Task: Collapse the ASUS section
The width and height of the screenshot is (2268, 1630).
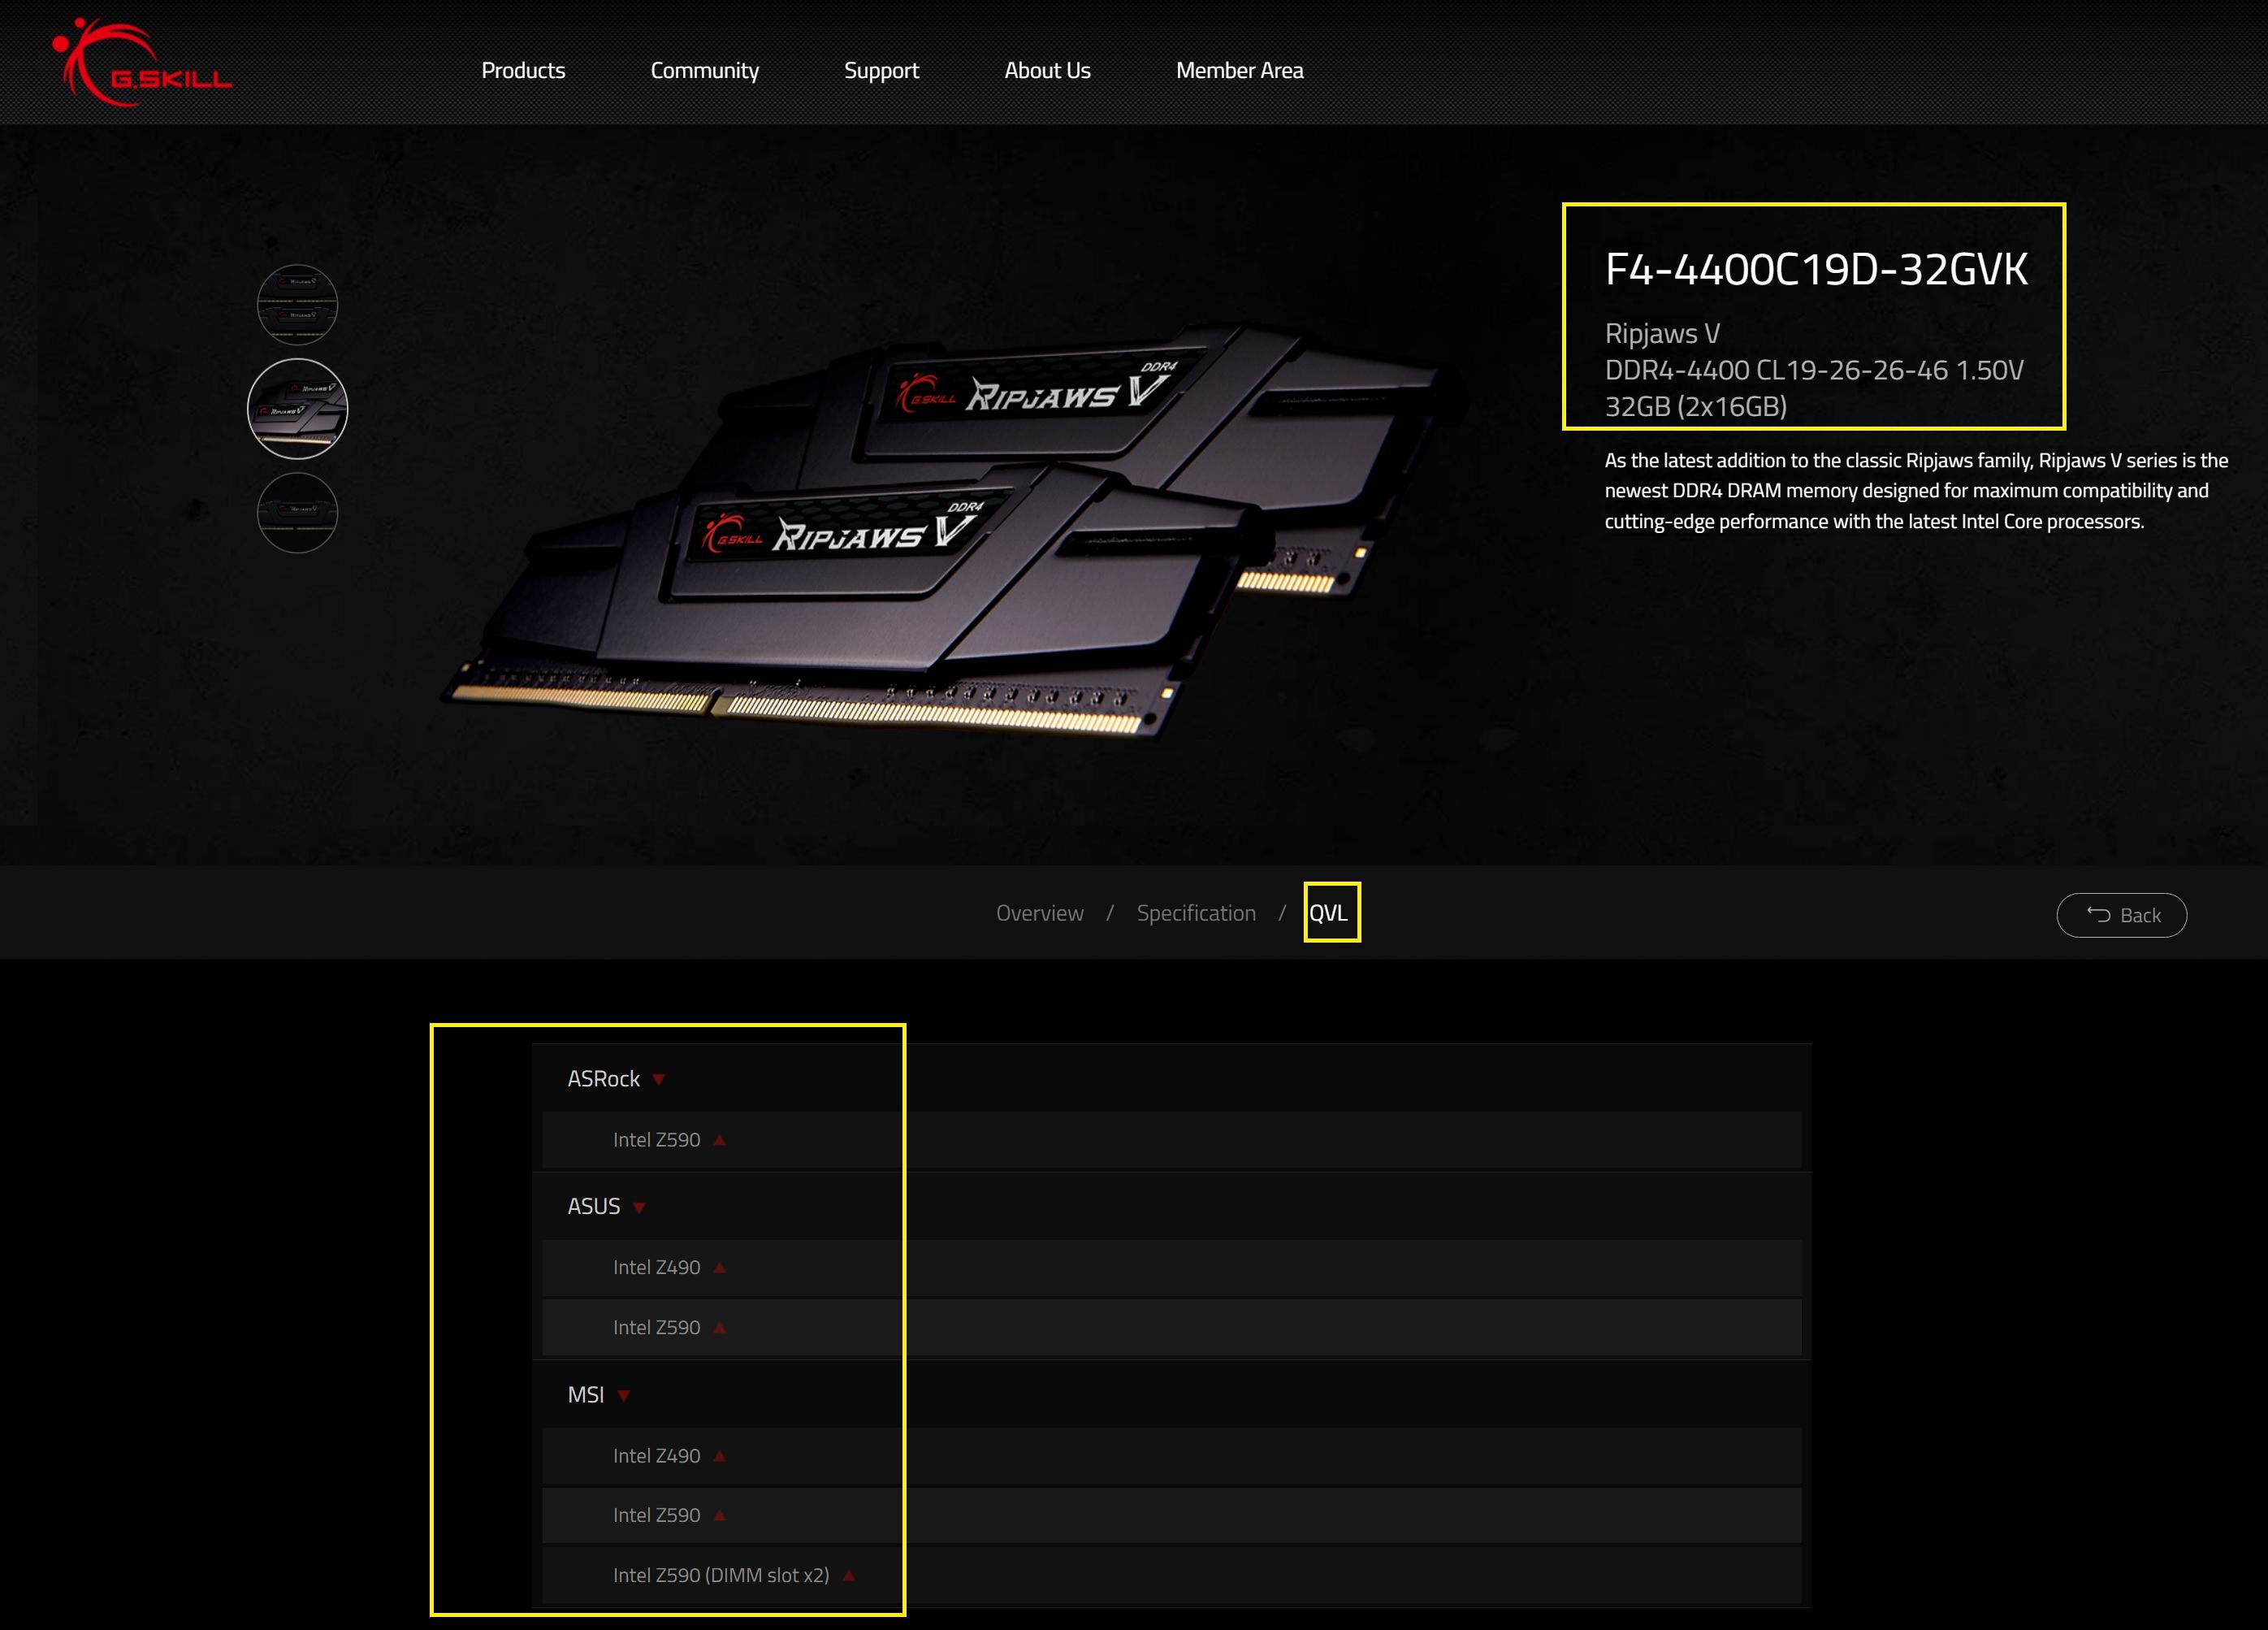Action: pos(1171,1206)
